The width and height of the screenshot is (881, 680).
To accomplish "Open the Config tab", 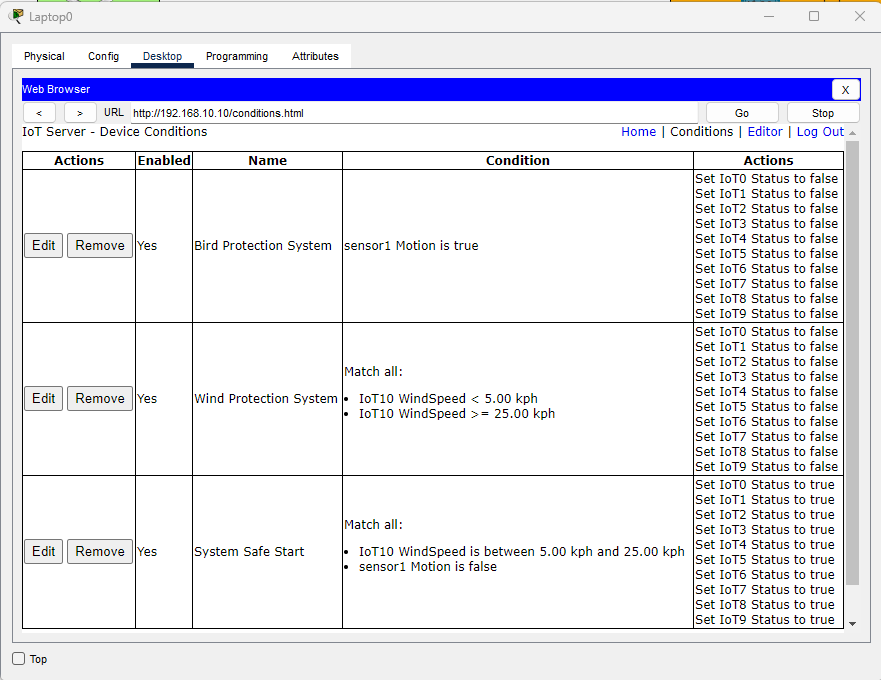I will 103,57.
